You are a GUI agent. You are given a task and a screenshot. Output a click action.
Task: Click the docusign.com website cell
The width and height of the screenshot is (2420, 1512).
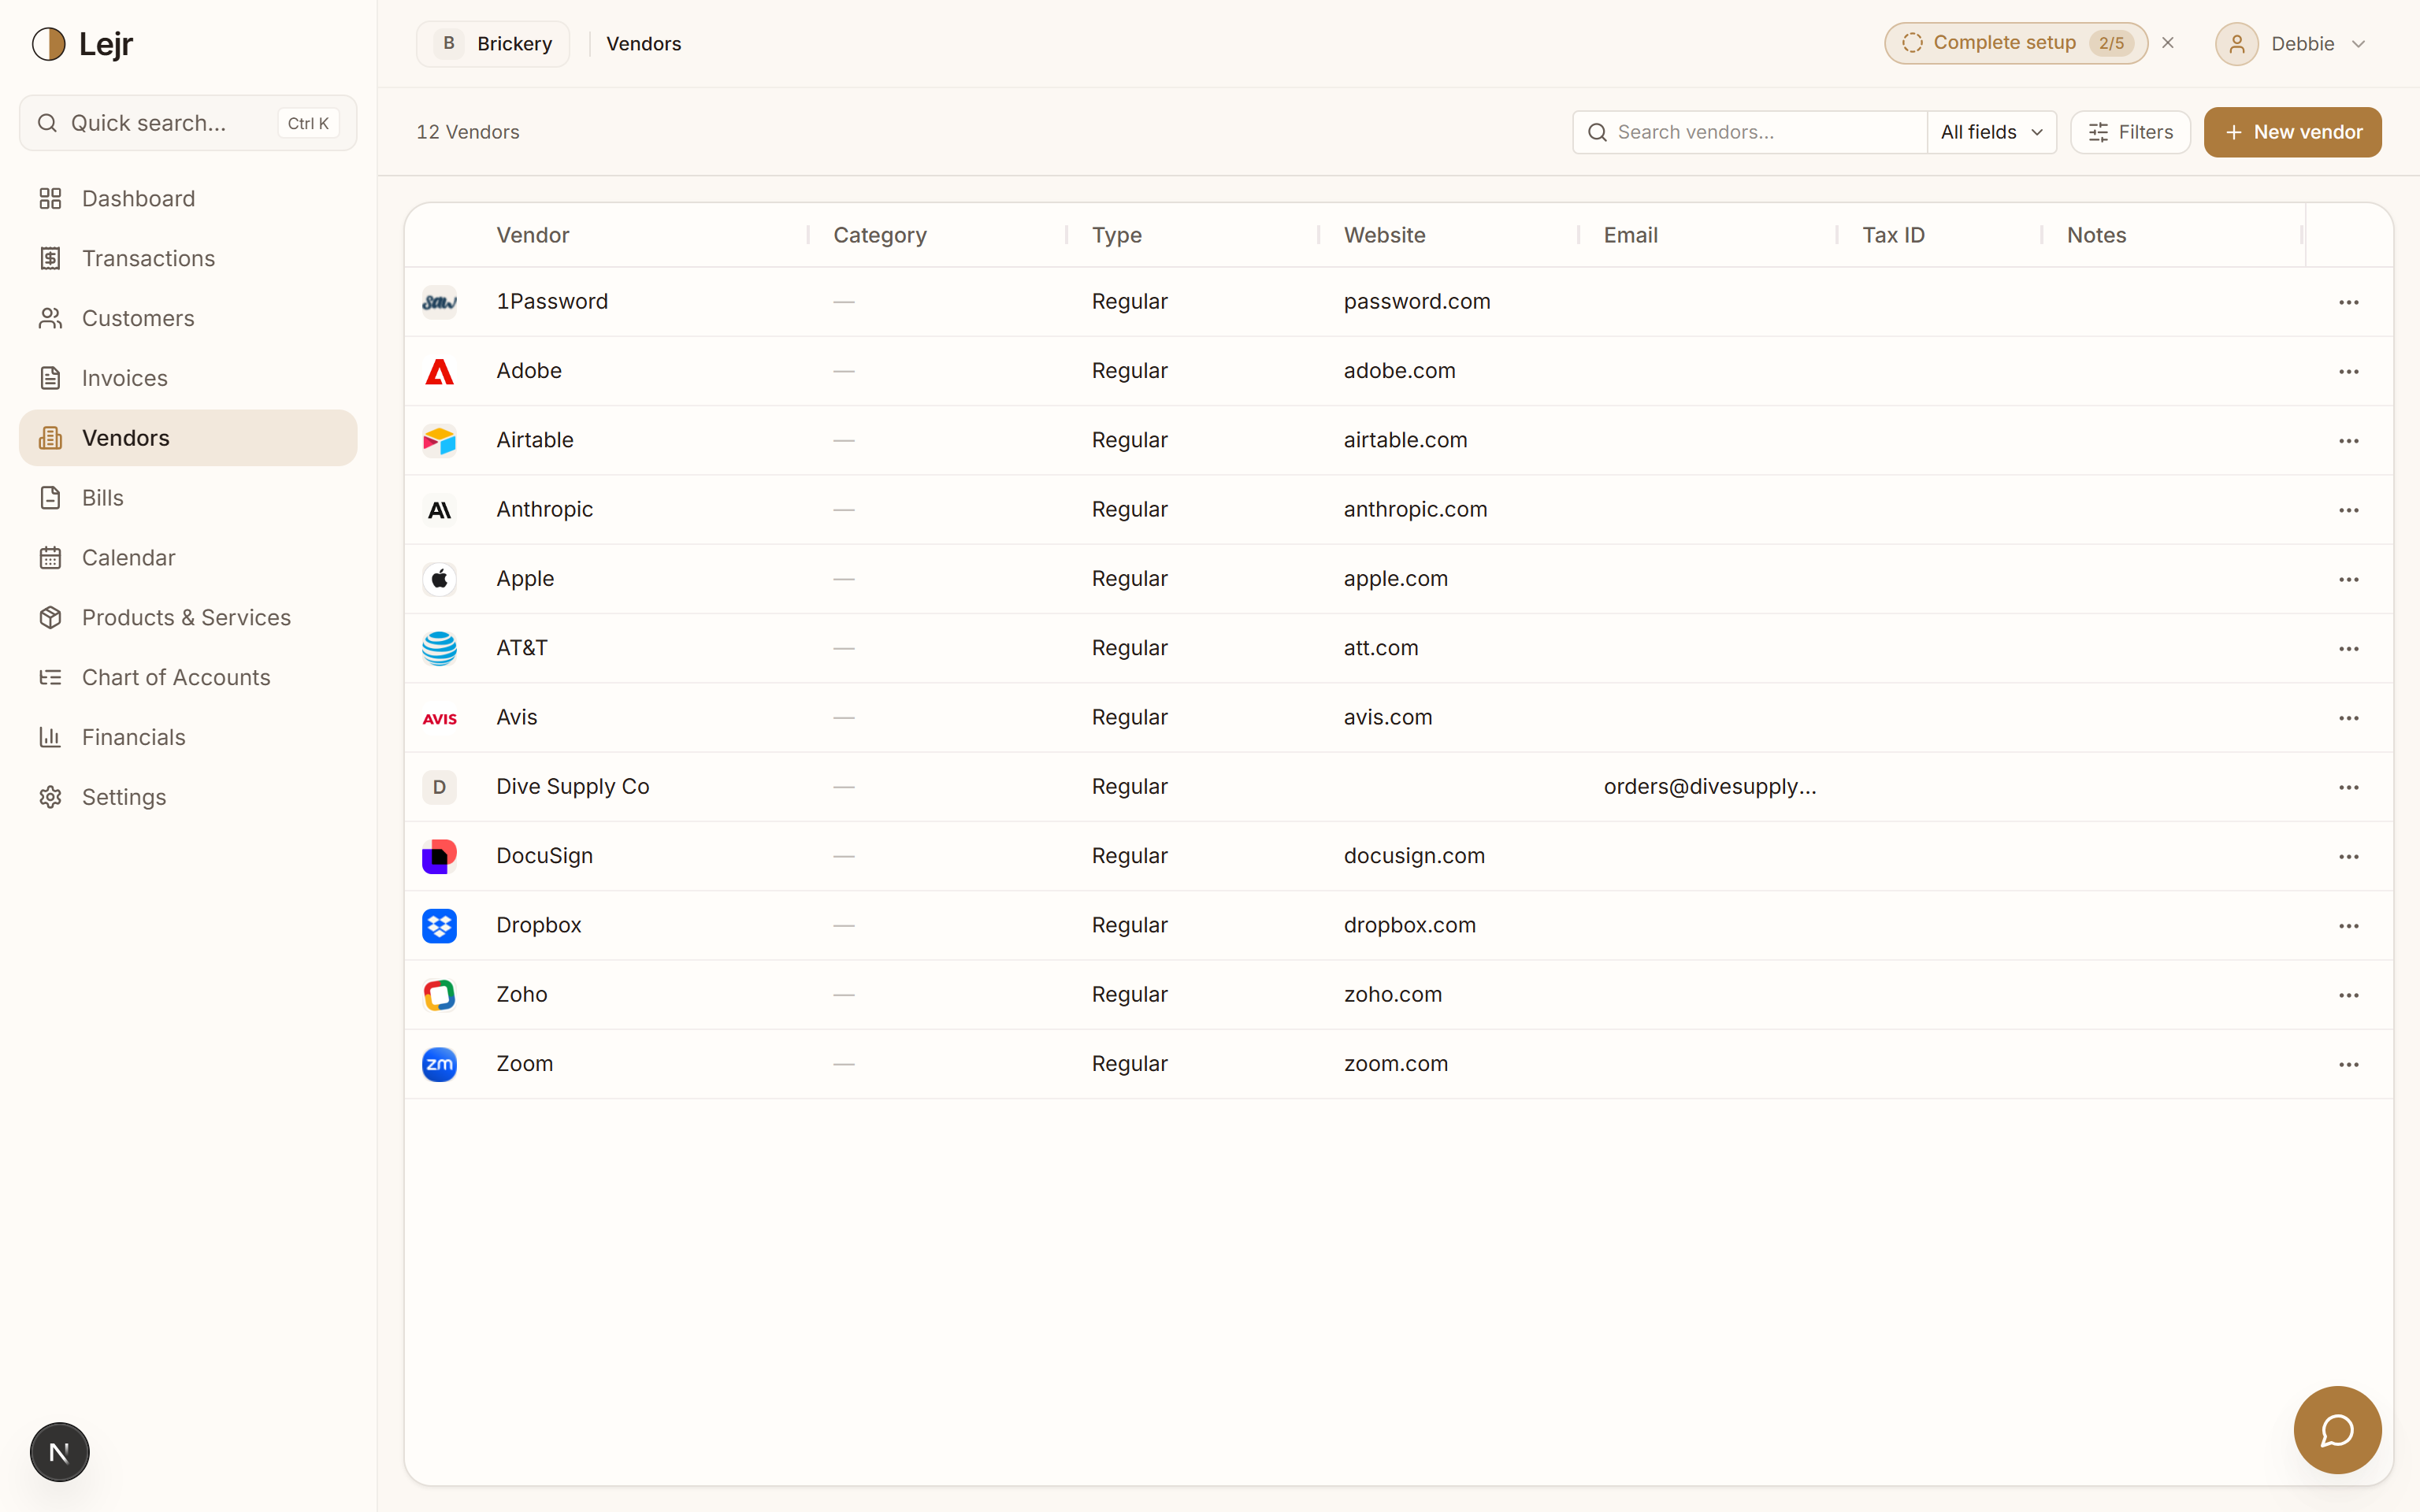(x=1413, y=856)
